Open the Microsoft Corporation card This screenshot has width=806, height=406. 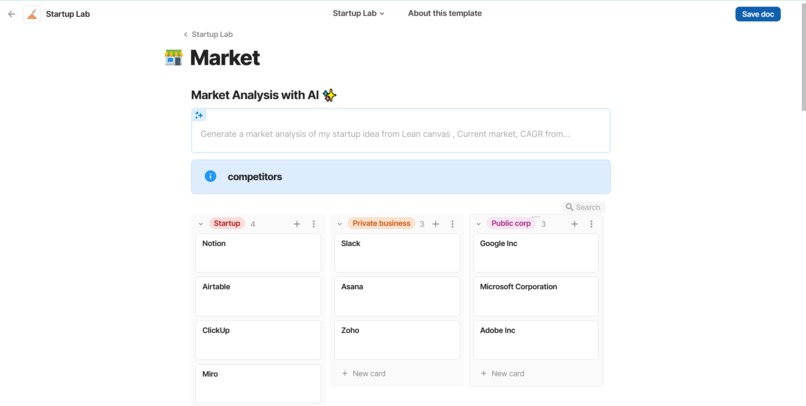[x=536, y=297]
